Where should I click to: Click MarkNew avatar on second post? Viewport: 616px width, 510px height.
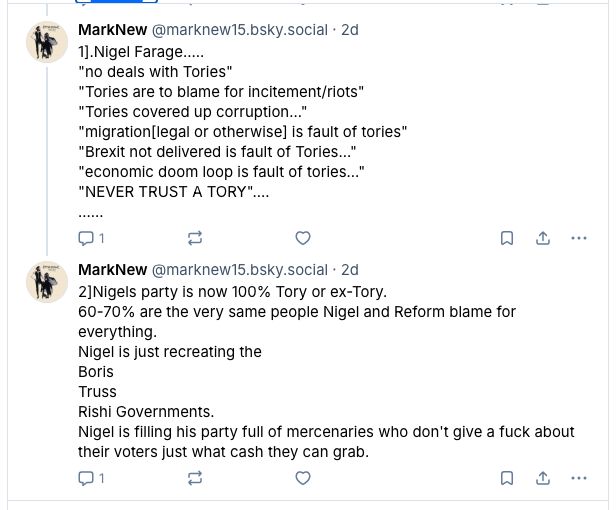(x=47, y=282)
